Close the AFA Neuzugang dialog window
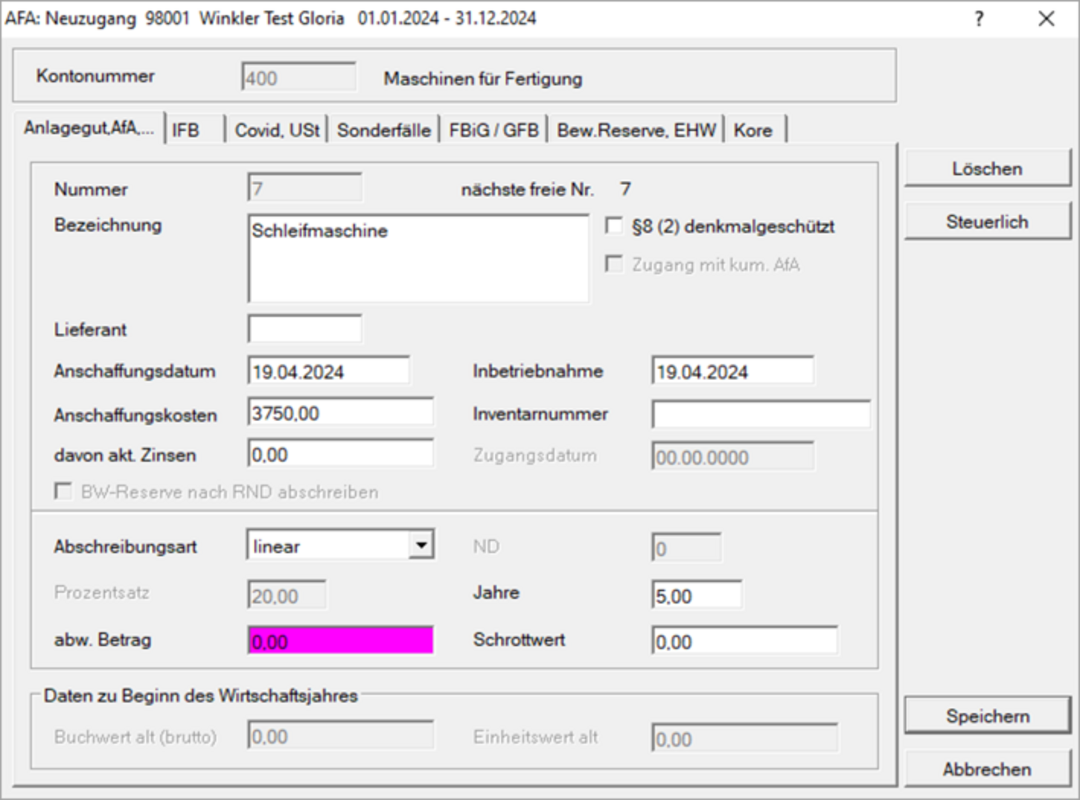 [1046, 19]
